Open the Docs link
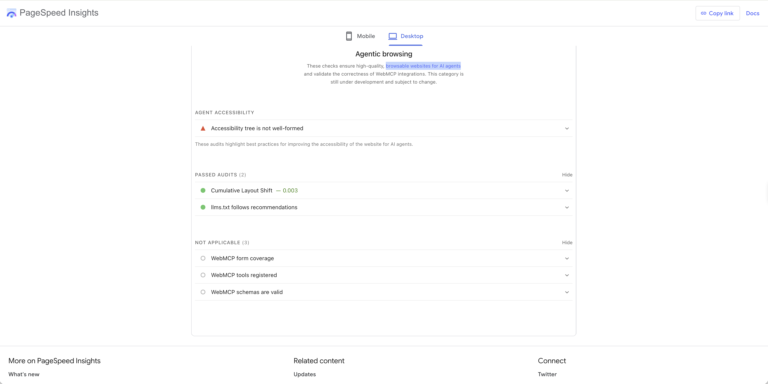The image size is (768, 384). [x=752, y=13]
